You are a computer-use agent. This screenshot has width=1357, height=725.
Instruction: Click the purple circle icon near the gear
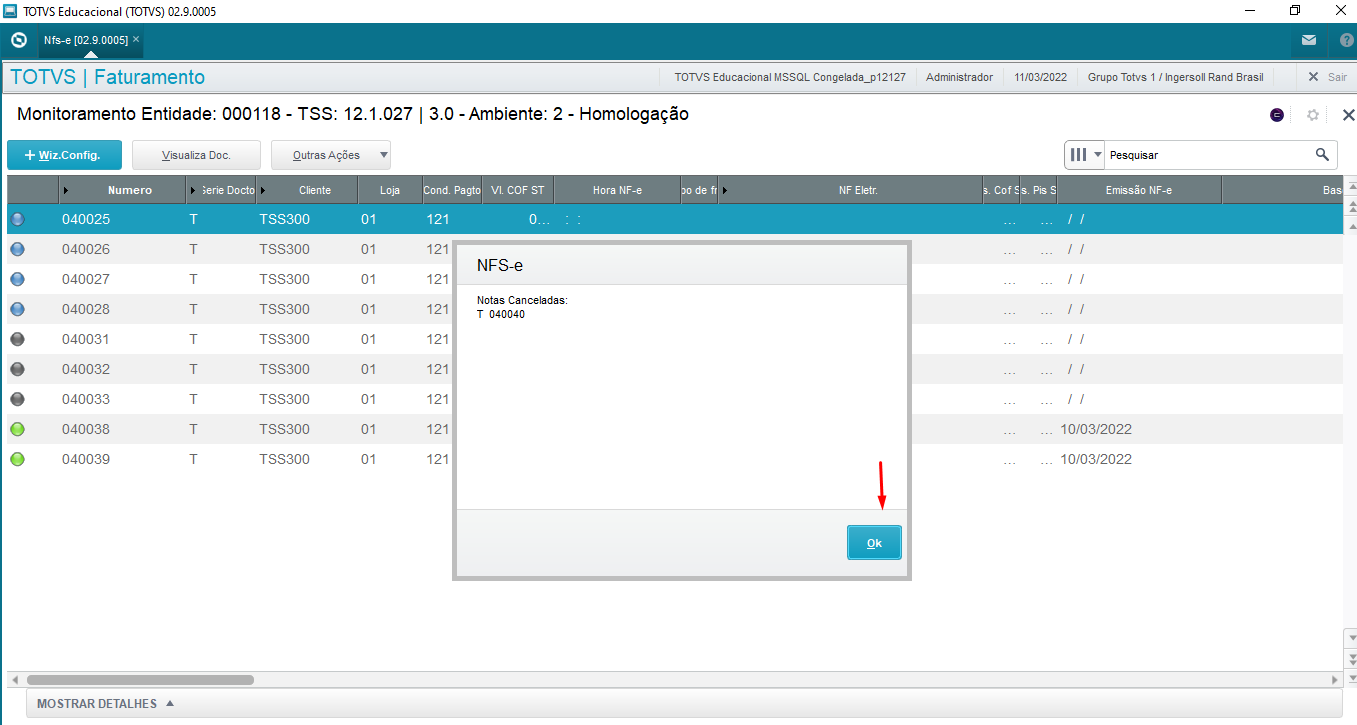[x=1277, y=115]
